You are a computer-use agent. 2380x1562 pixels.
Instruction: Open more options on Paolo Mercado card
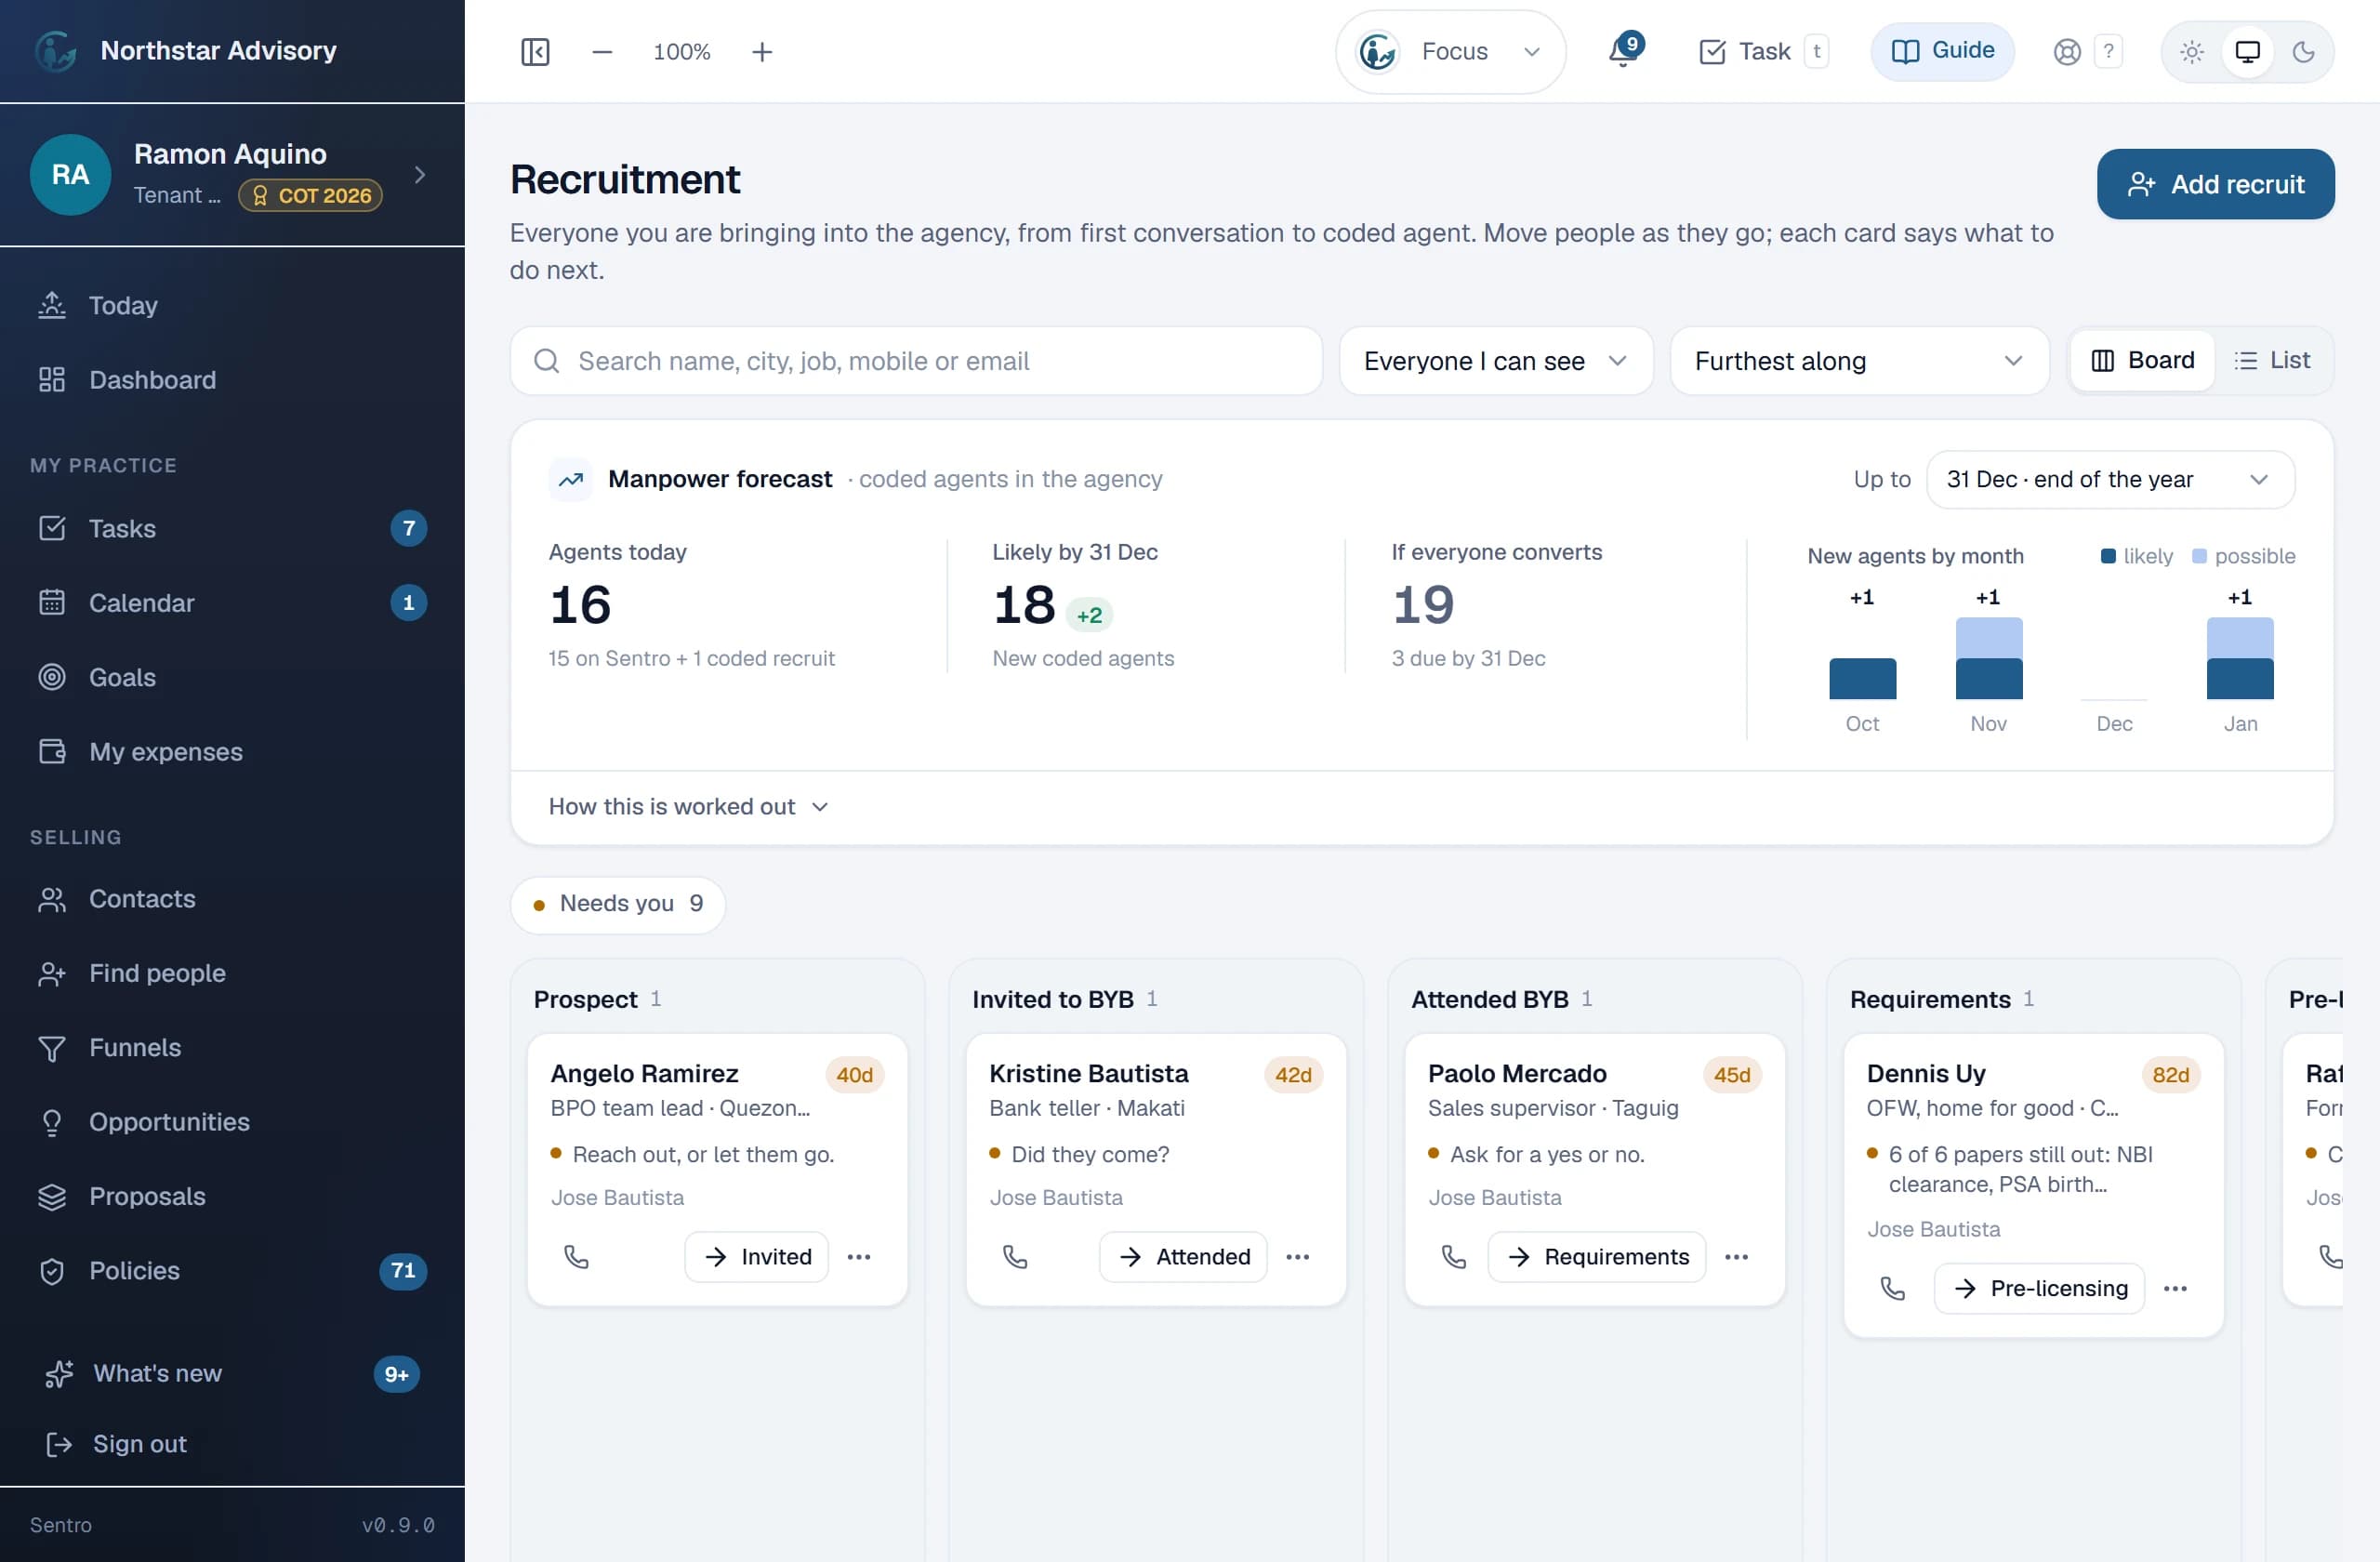click(x=1737, y=1256)
